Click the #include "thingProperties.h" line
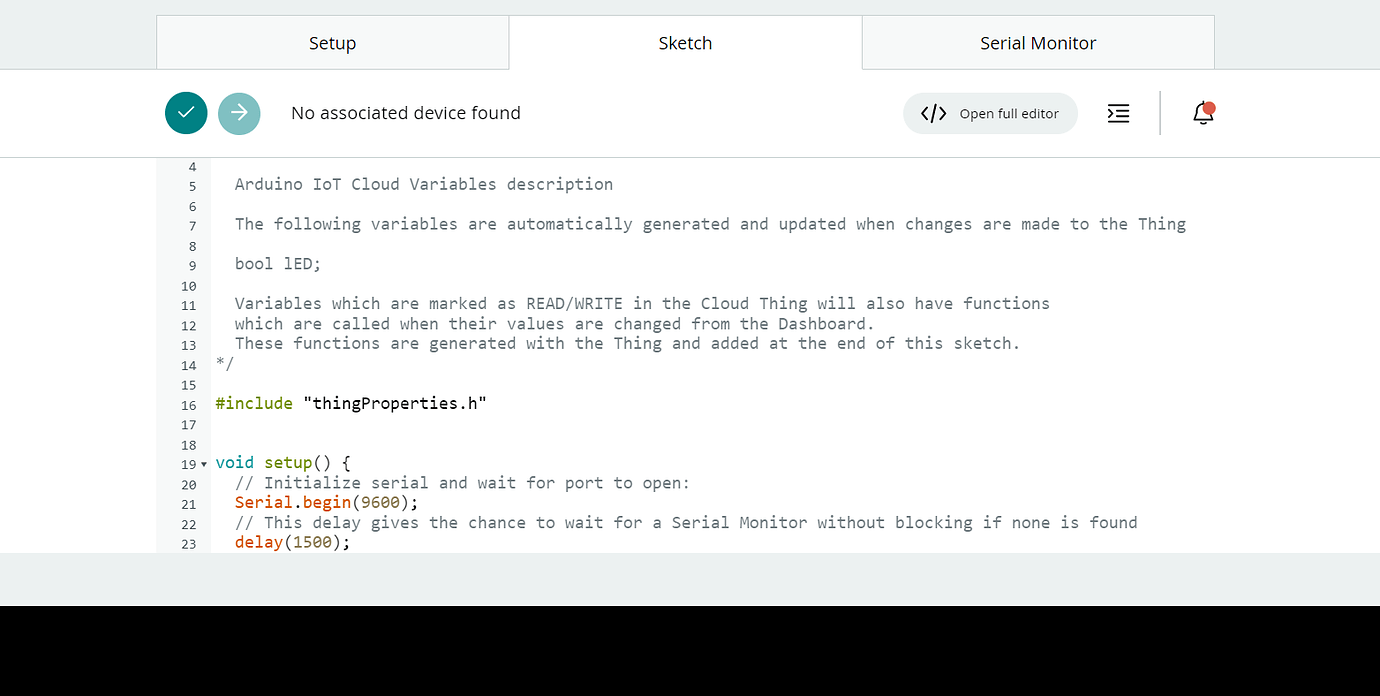 tap(350, 404)
